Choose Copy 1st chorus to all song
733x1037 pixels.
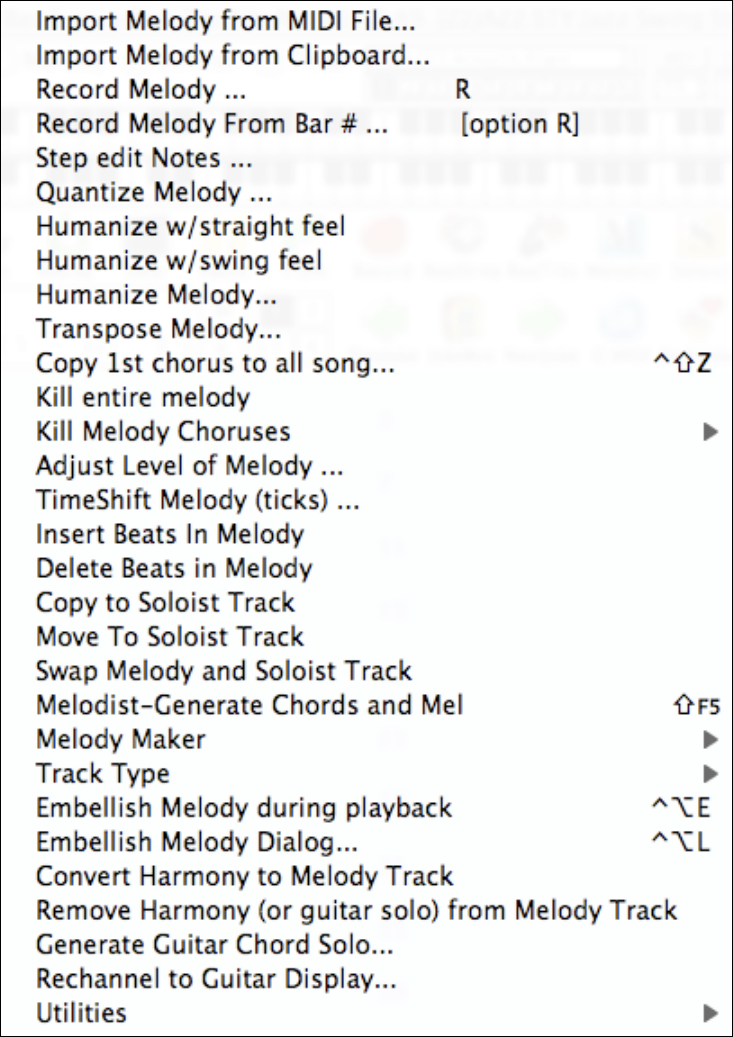[215, 364]
